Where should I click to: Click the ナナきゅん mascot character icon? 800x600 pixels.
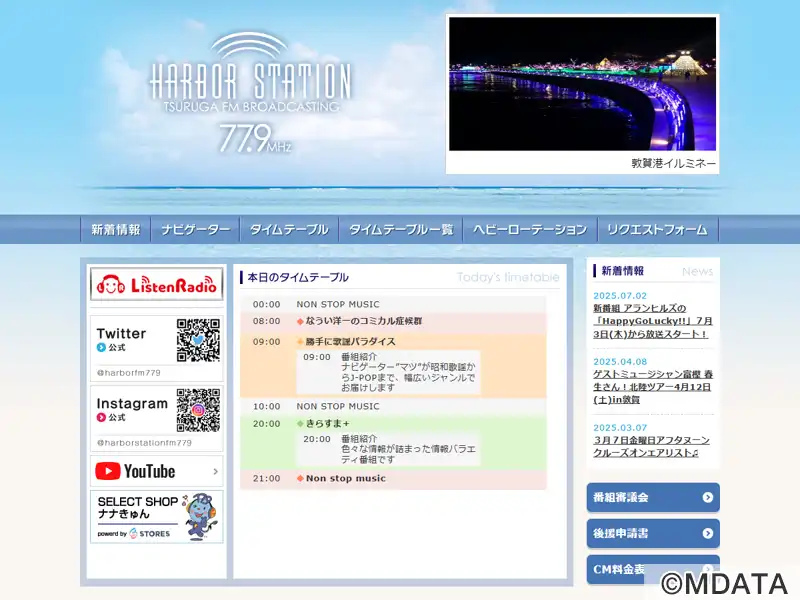[201, 516]
